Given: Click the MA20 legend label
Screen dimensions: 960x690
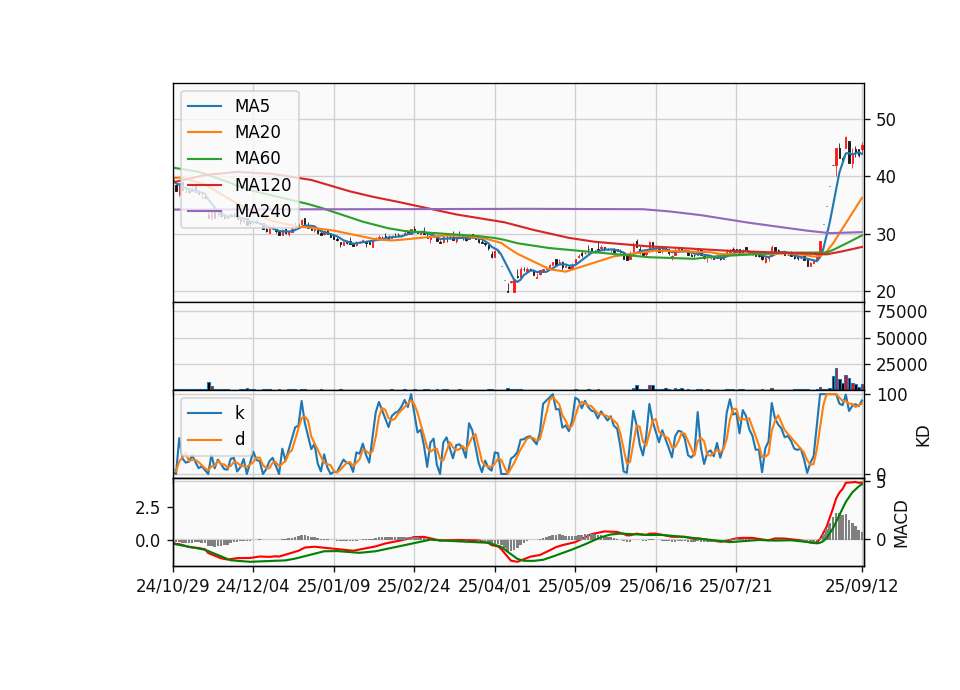Looking at the screenshot, I should [x=257, y=132].
